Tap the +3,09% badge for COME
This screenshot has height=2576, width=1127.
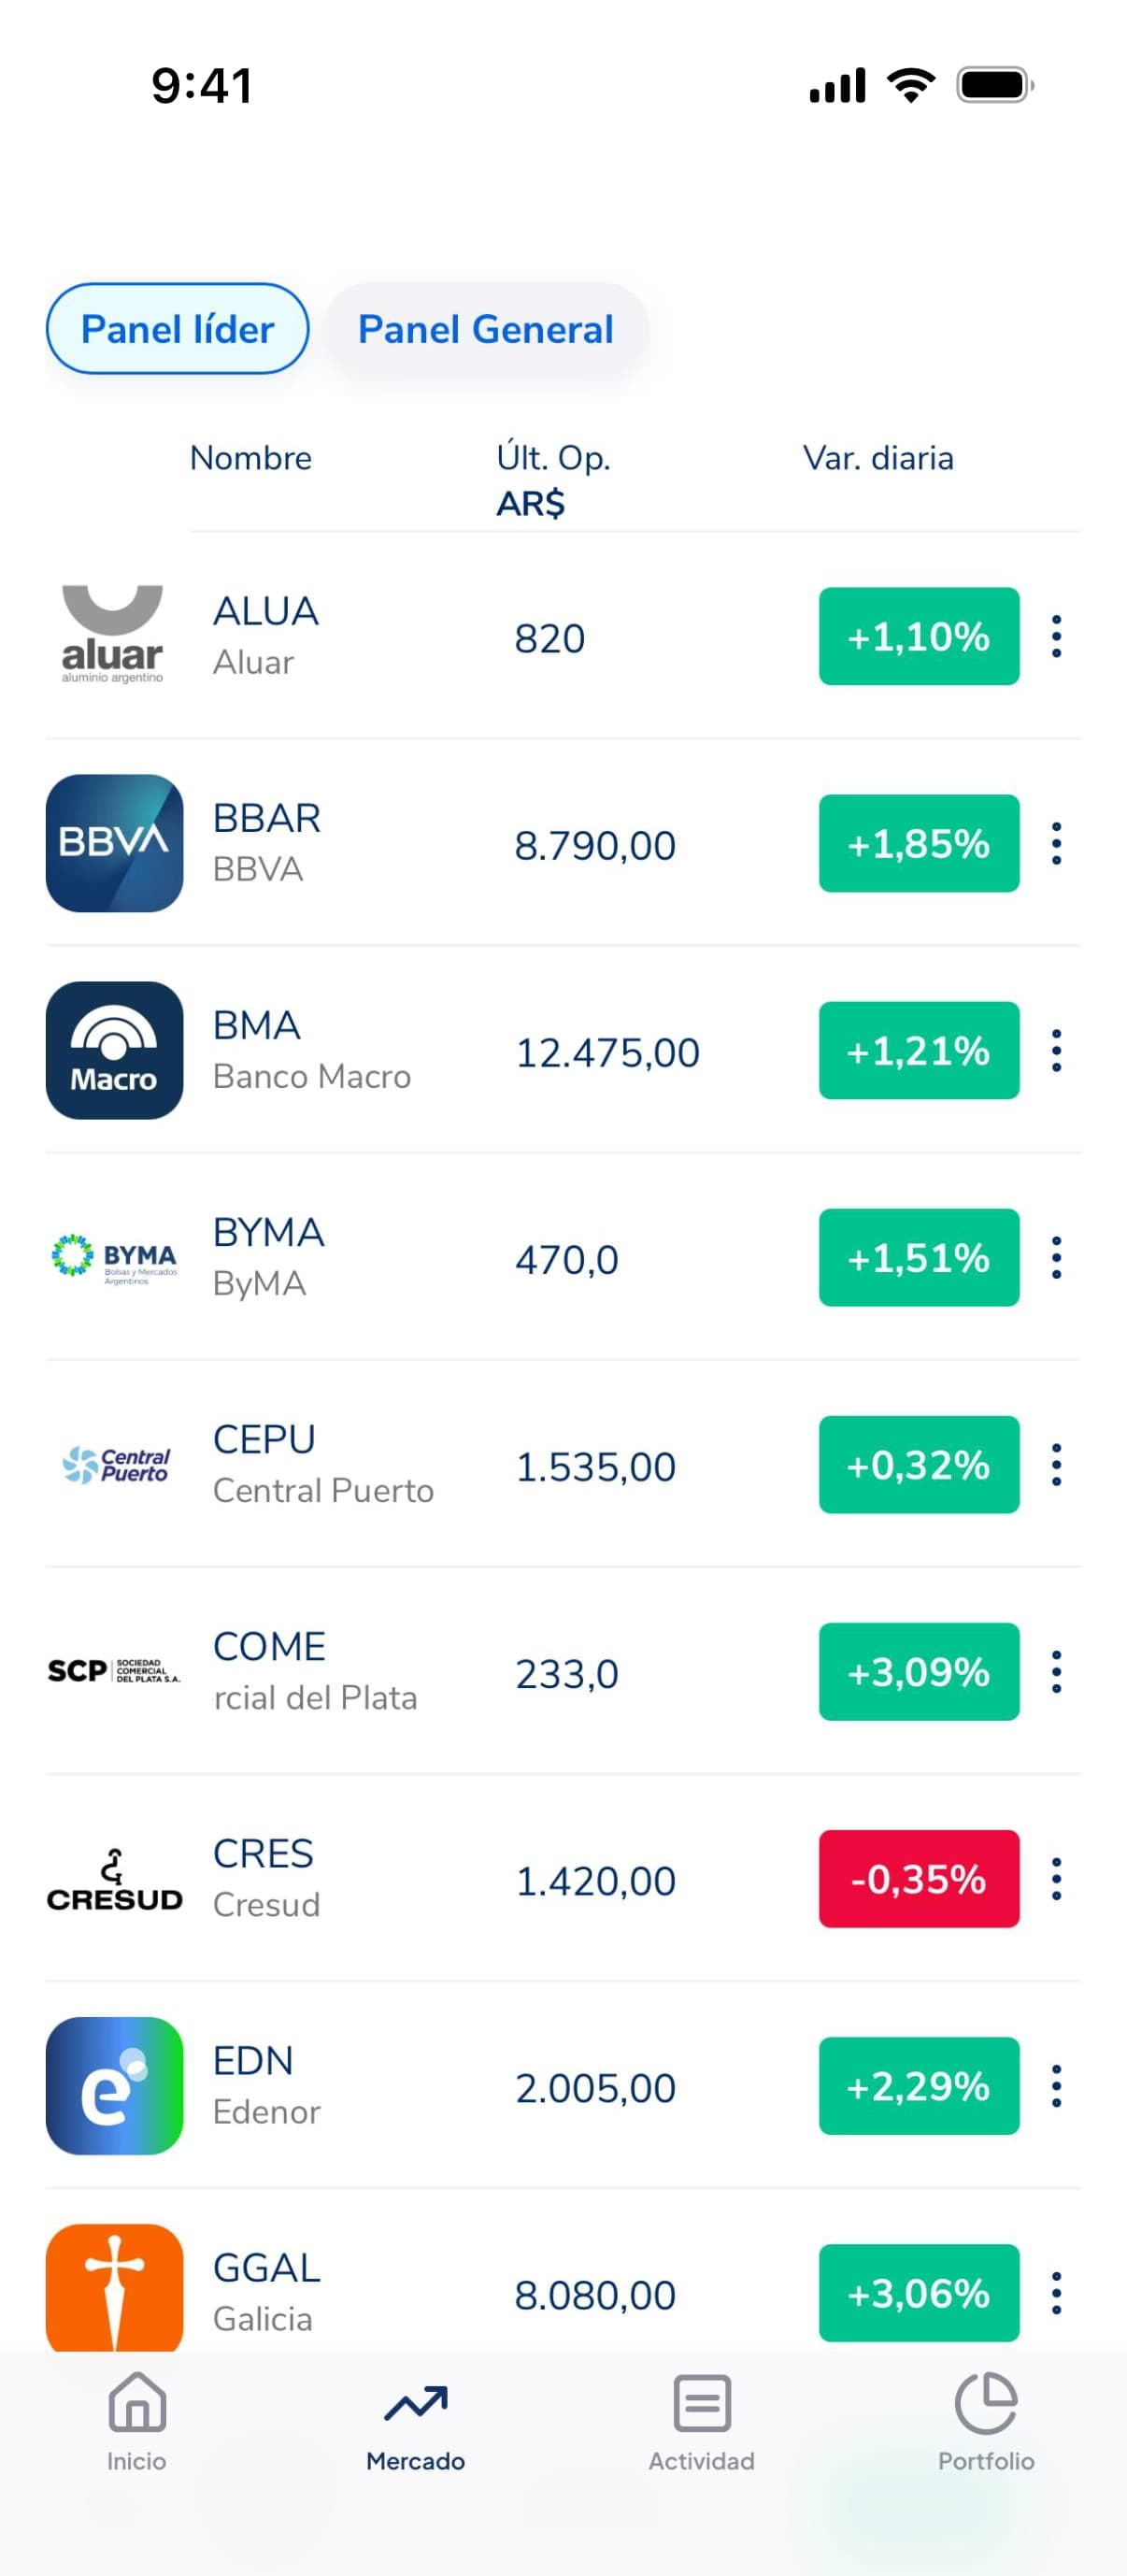[919, 1671]
